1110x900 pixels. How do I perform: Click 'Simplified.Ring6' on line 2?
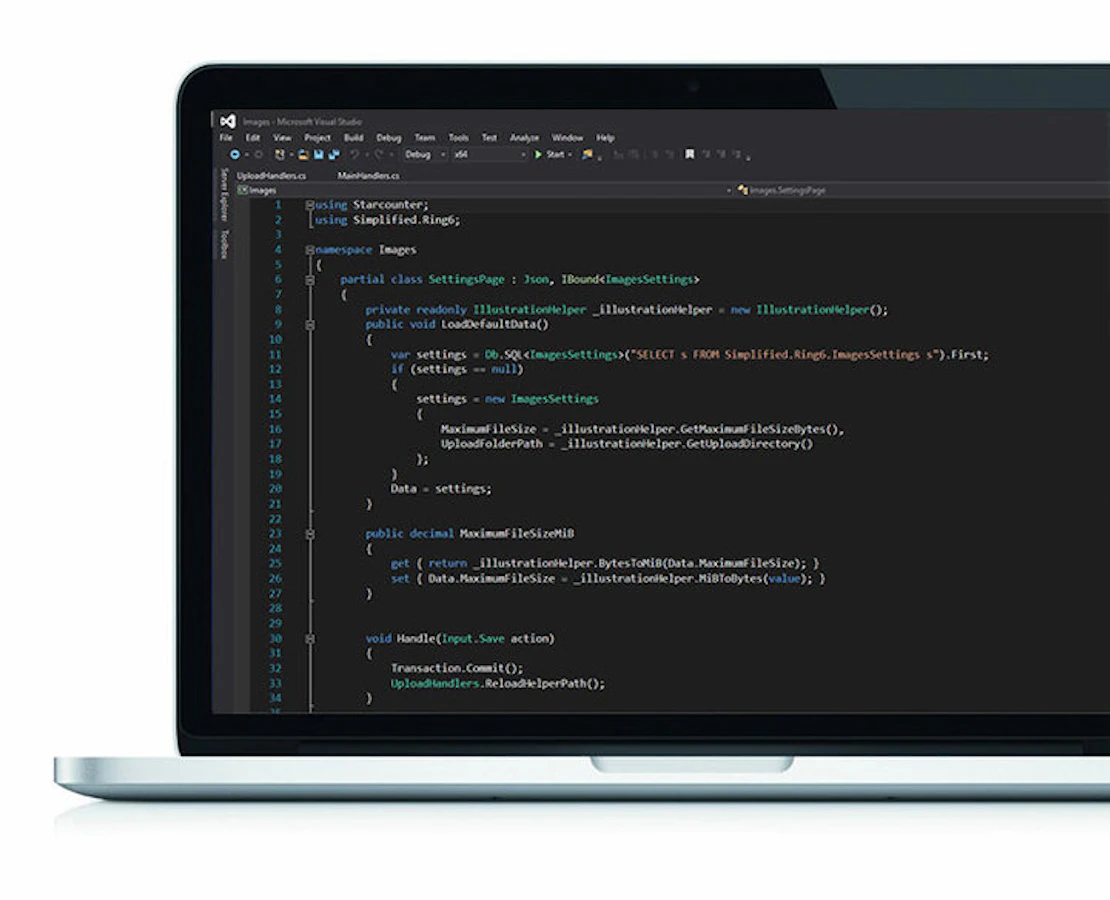(404, 220)
